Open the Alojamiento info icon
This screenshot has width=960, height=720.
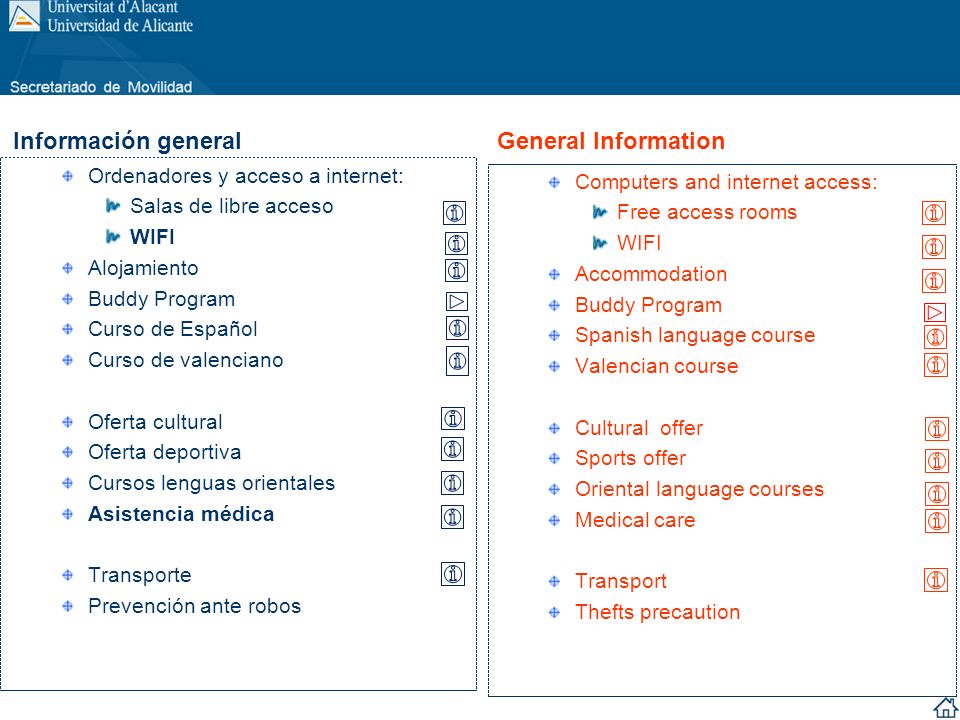[456, 270]
